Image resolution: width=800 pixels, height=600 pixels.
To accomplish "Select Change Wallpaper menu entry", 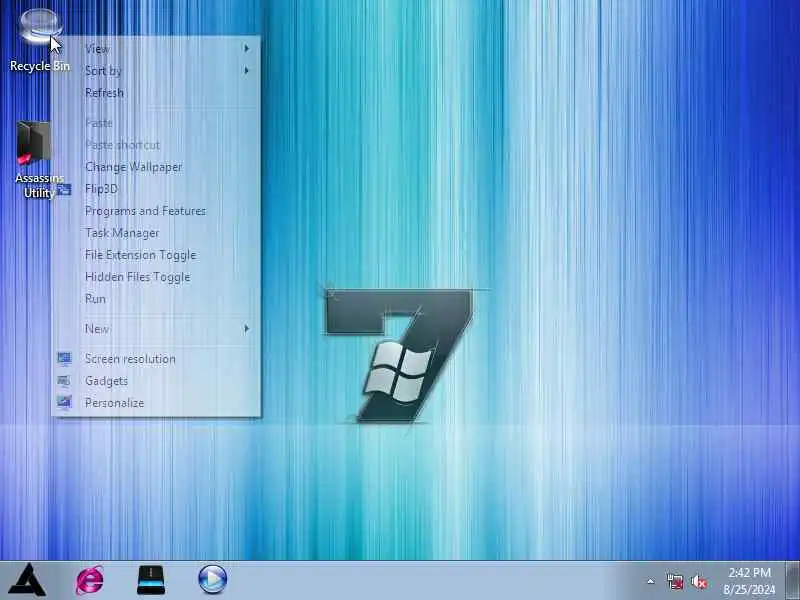I will 157,167.
